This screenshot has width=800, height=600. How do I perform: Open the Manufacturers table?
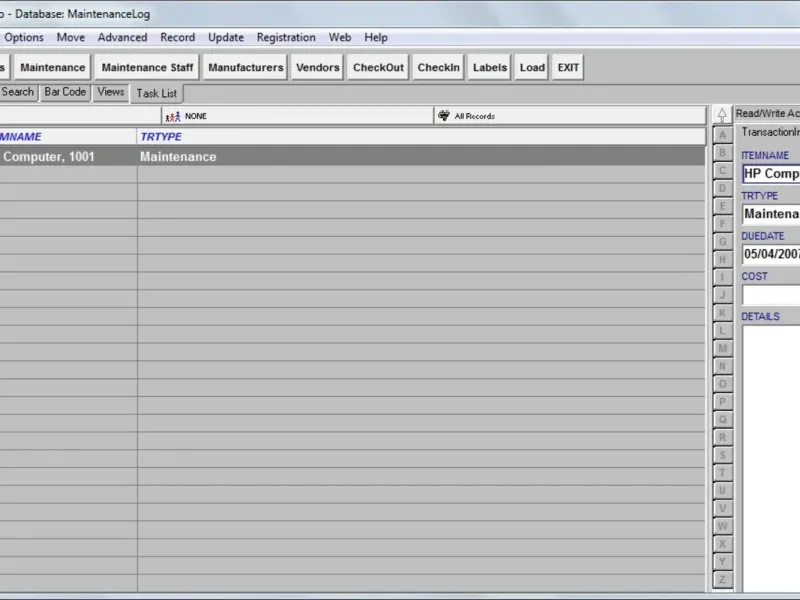(x=245, y=67)
